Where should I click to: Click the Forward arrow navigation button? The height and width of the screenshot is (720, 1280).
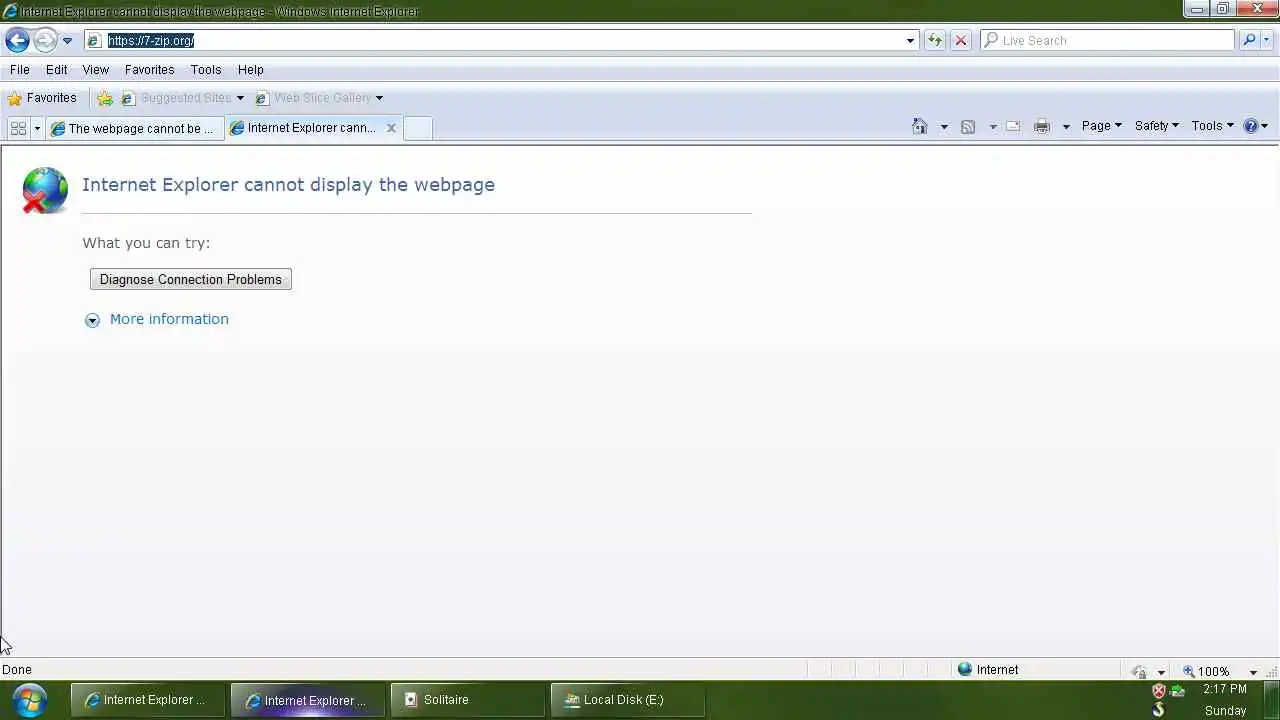(45, 40)
